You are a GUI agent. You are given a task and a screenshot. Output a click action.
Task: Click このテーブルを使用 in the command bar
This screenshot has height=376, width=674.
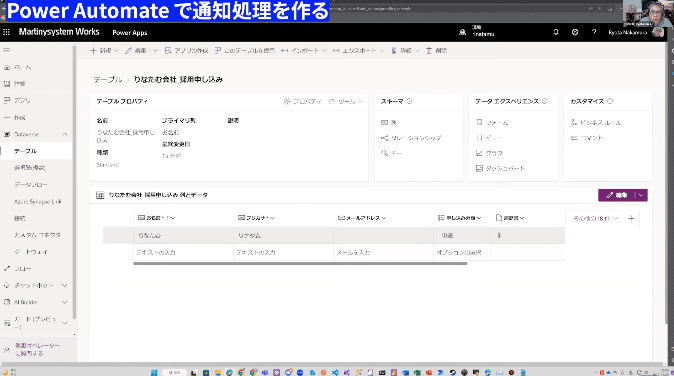pyautogui.click(x=245, y=50)
